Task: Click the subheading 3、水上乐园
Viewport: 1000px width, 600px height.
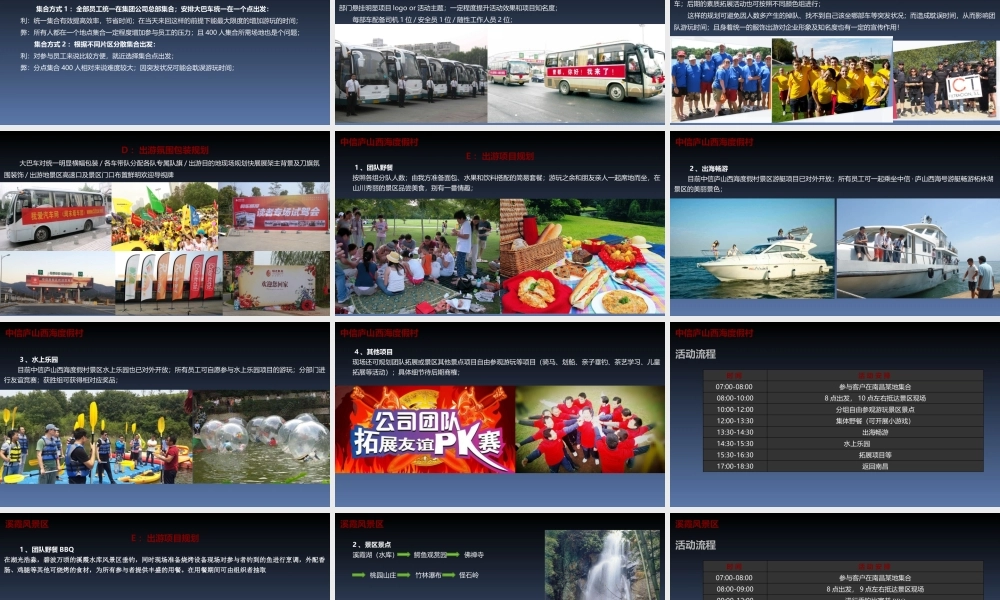Action: [38, 360]
